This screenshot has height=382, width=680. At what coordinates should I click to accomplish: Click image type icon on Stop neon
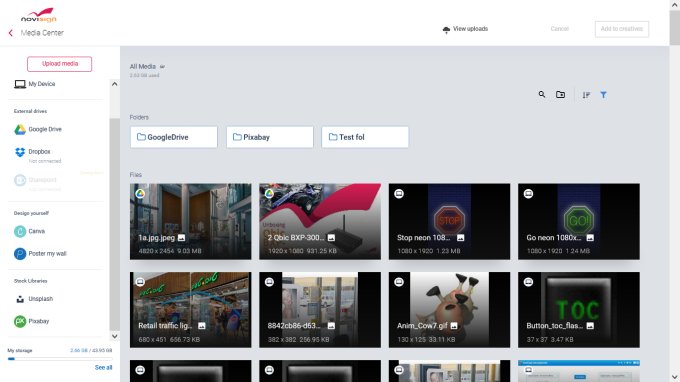click(x=461, y=238)
